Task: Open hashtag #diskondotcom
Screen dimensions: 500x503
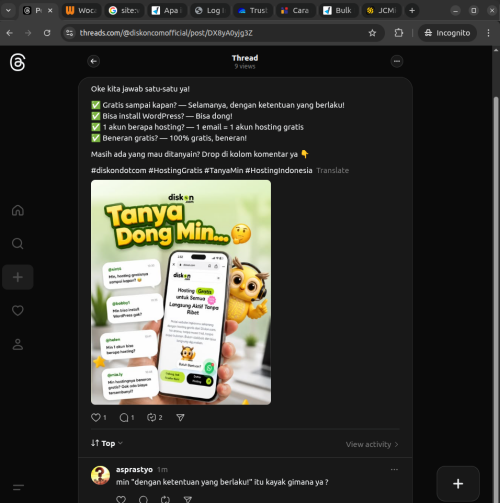Action: (118, 170)
